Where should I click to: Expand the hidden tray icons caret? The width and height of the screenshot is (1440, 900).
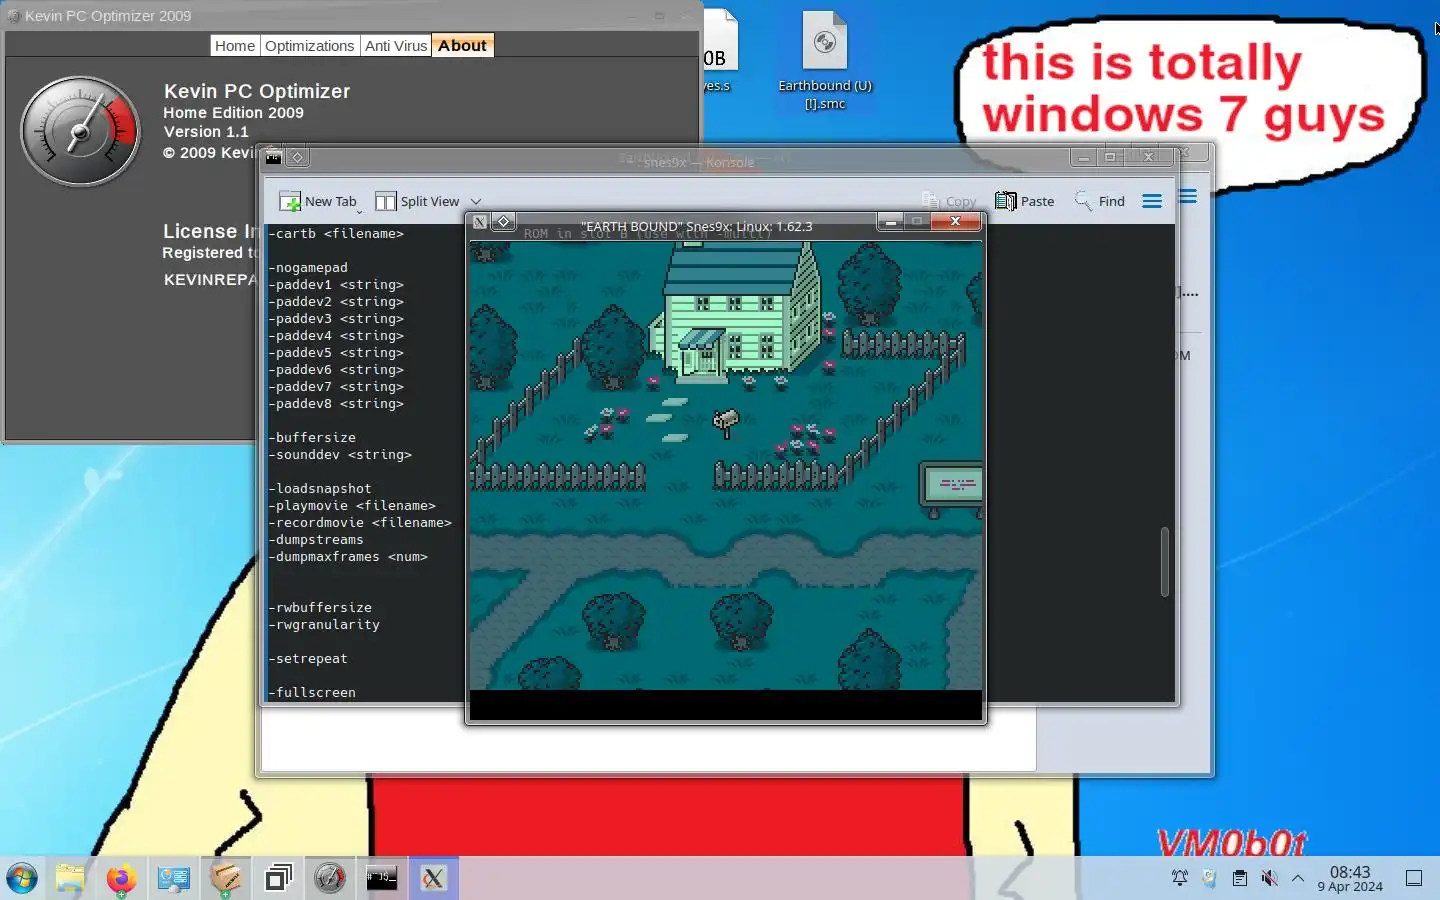point(1298,878)
